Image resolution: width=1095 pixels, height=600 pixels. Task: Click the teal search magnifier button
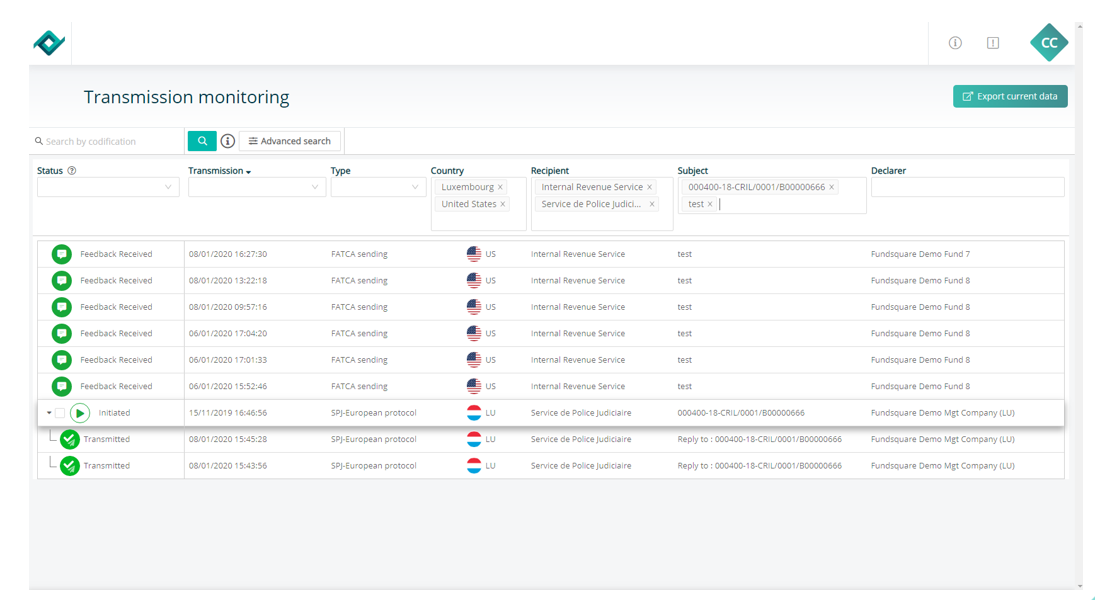[x=202, y=141]
